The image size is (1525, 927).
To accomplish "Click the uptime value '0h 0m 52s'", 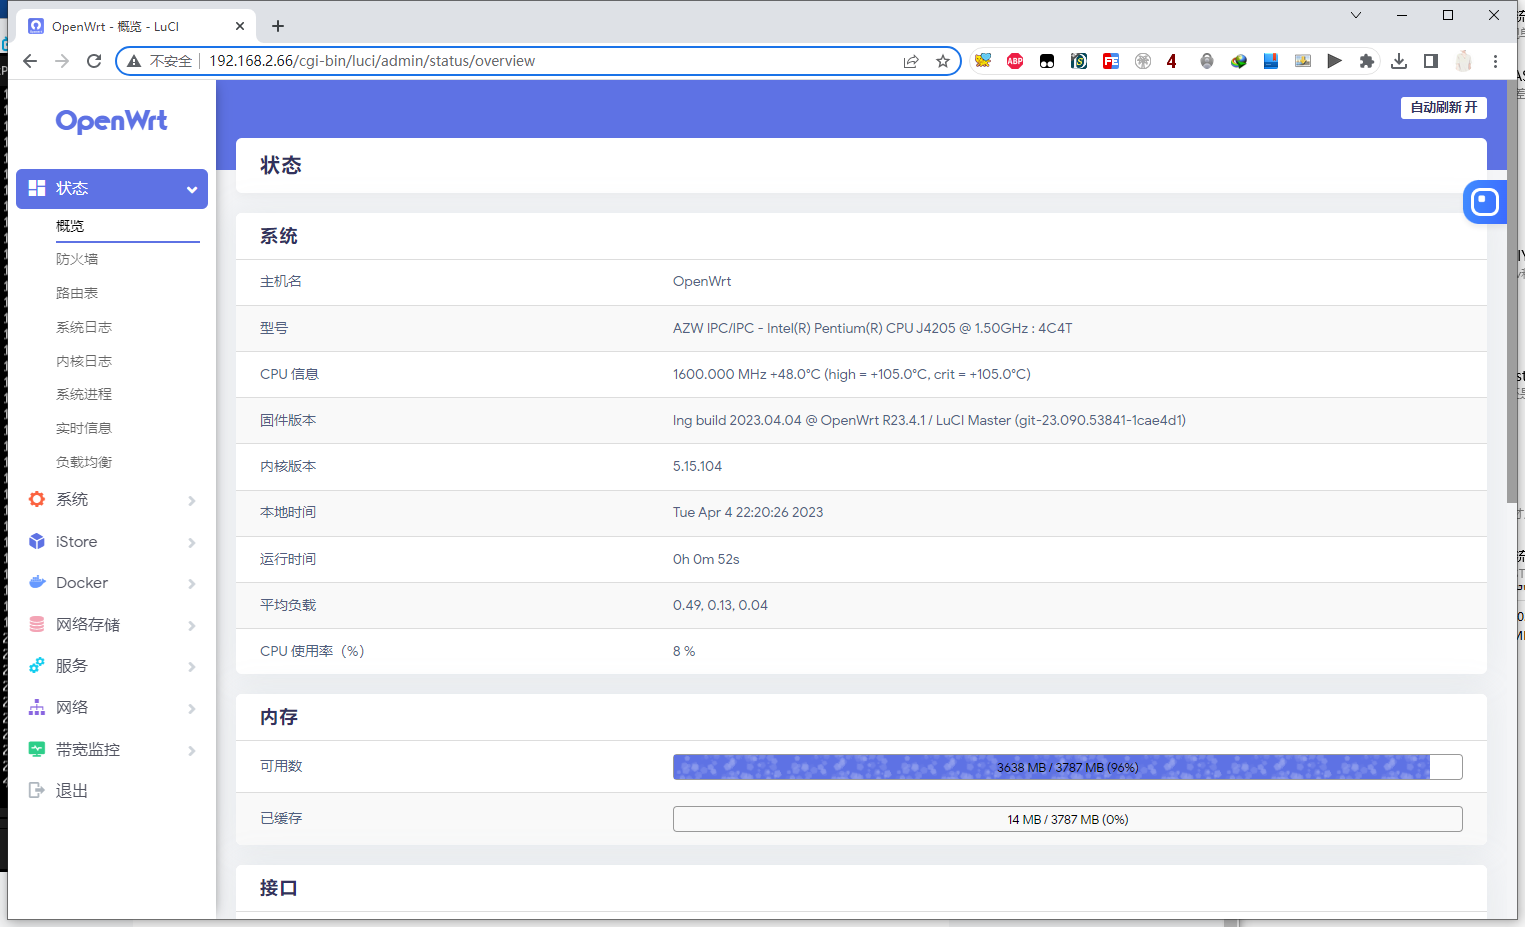I will tap(706, 559).
